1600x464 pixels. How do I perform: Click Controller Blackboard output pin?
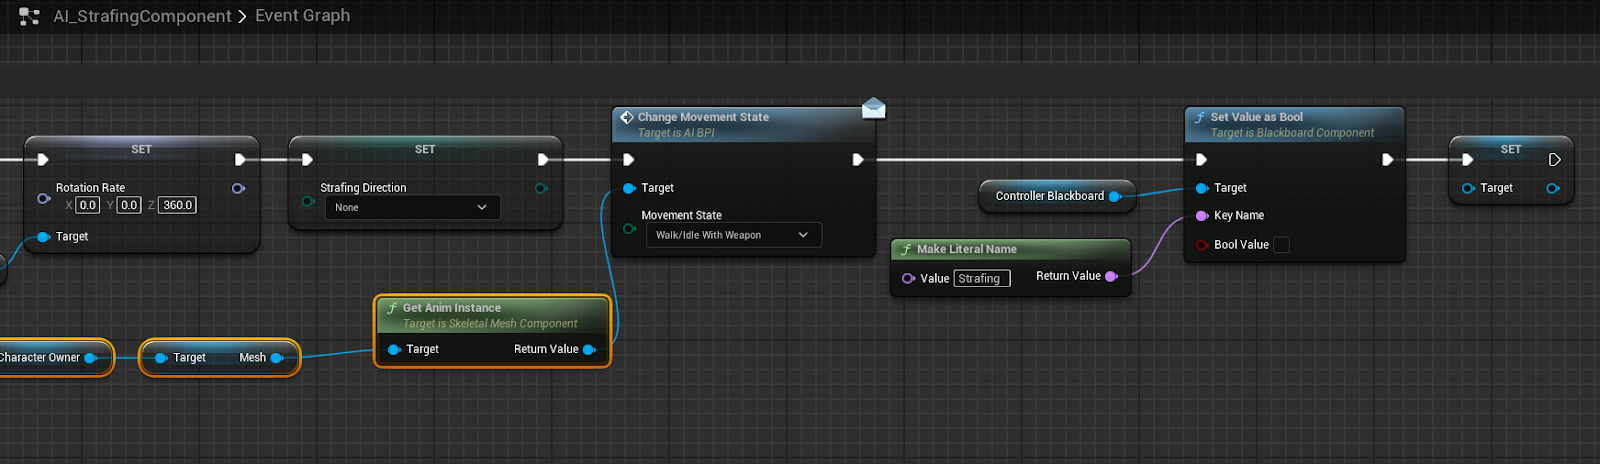[1115, 196]
